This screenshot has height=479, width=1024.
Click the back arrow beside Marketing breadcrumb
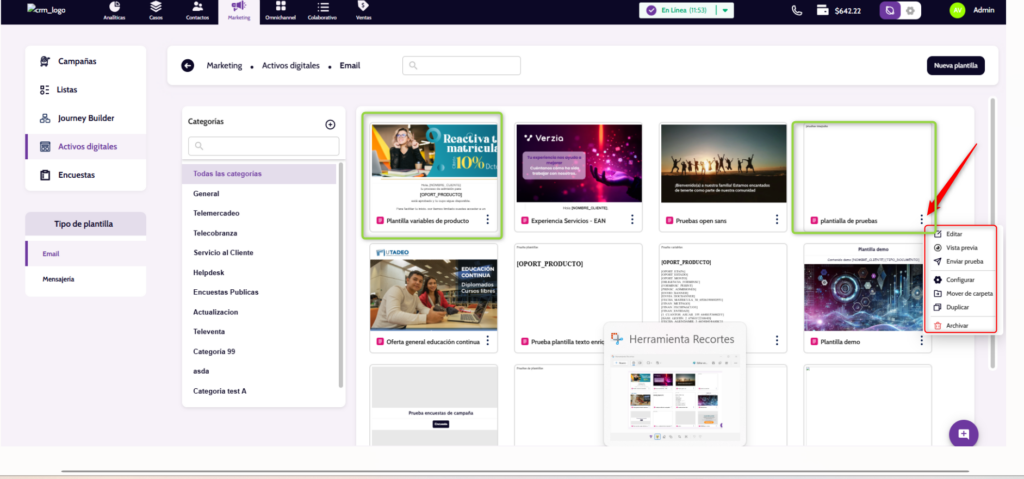coord(187,66)
